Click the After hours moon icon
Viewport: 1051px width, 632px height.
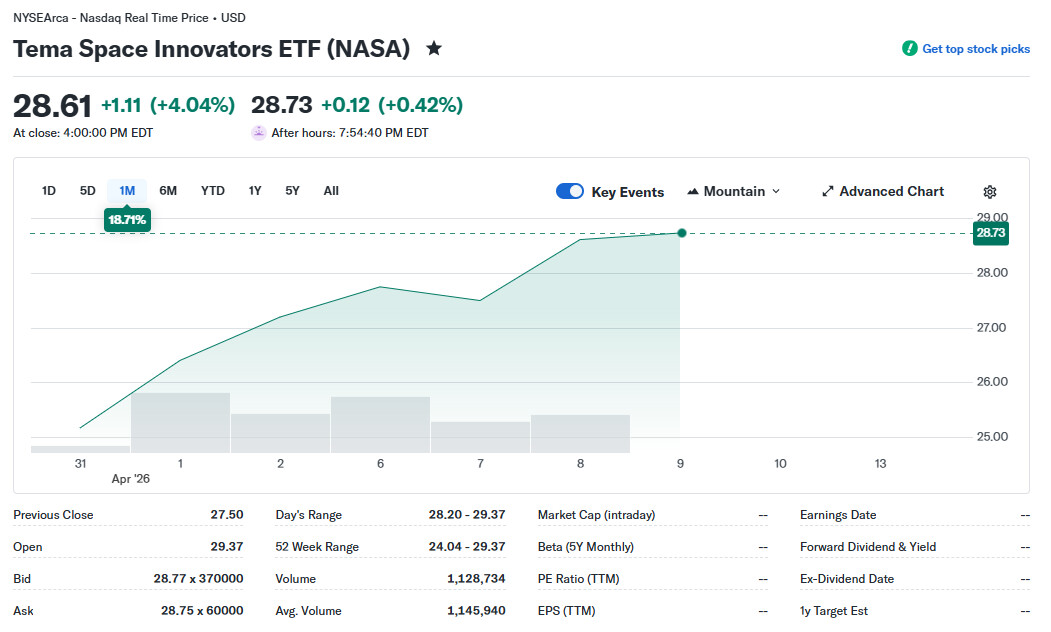click(x=259, y=132)
